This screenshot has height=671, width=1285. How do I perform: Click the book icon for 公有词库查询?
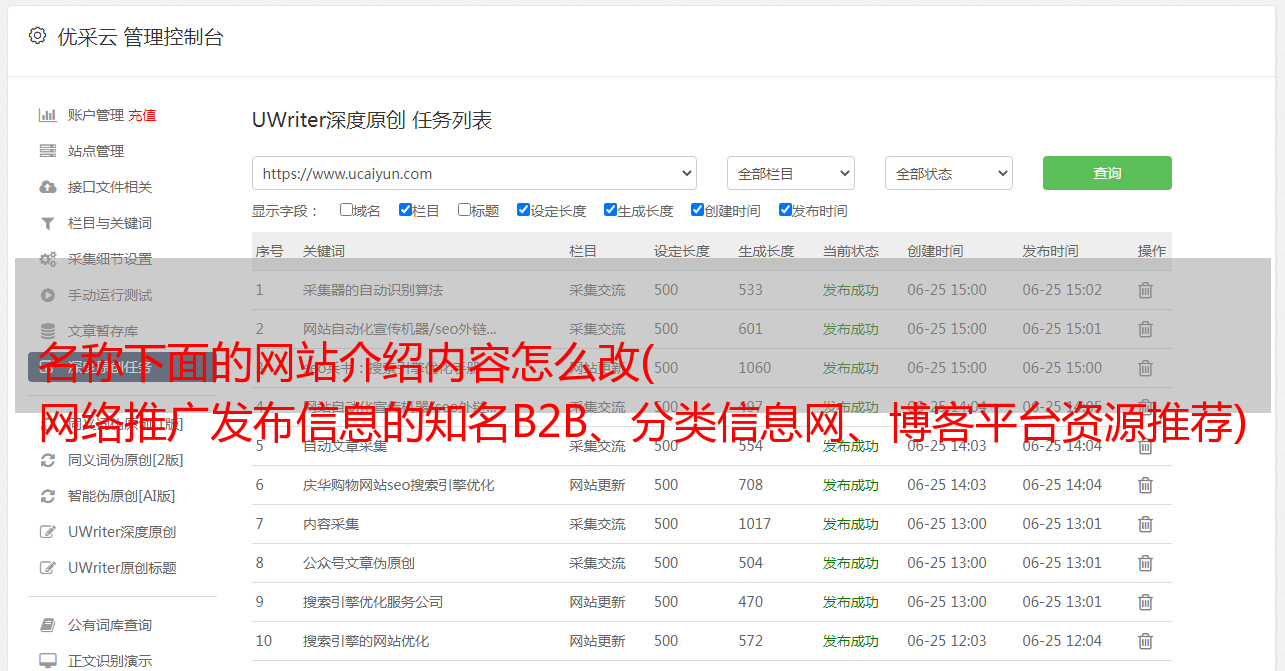[47, 625]
